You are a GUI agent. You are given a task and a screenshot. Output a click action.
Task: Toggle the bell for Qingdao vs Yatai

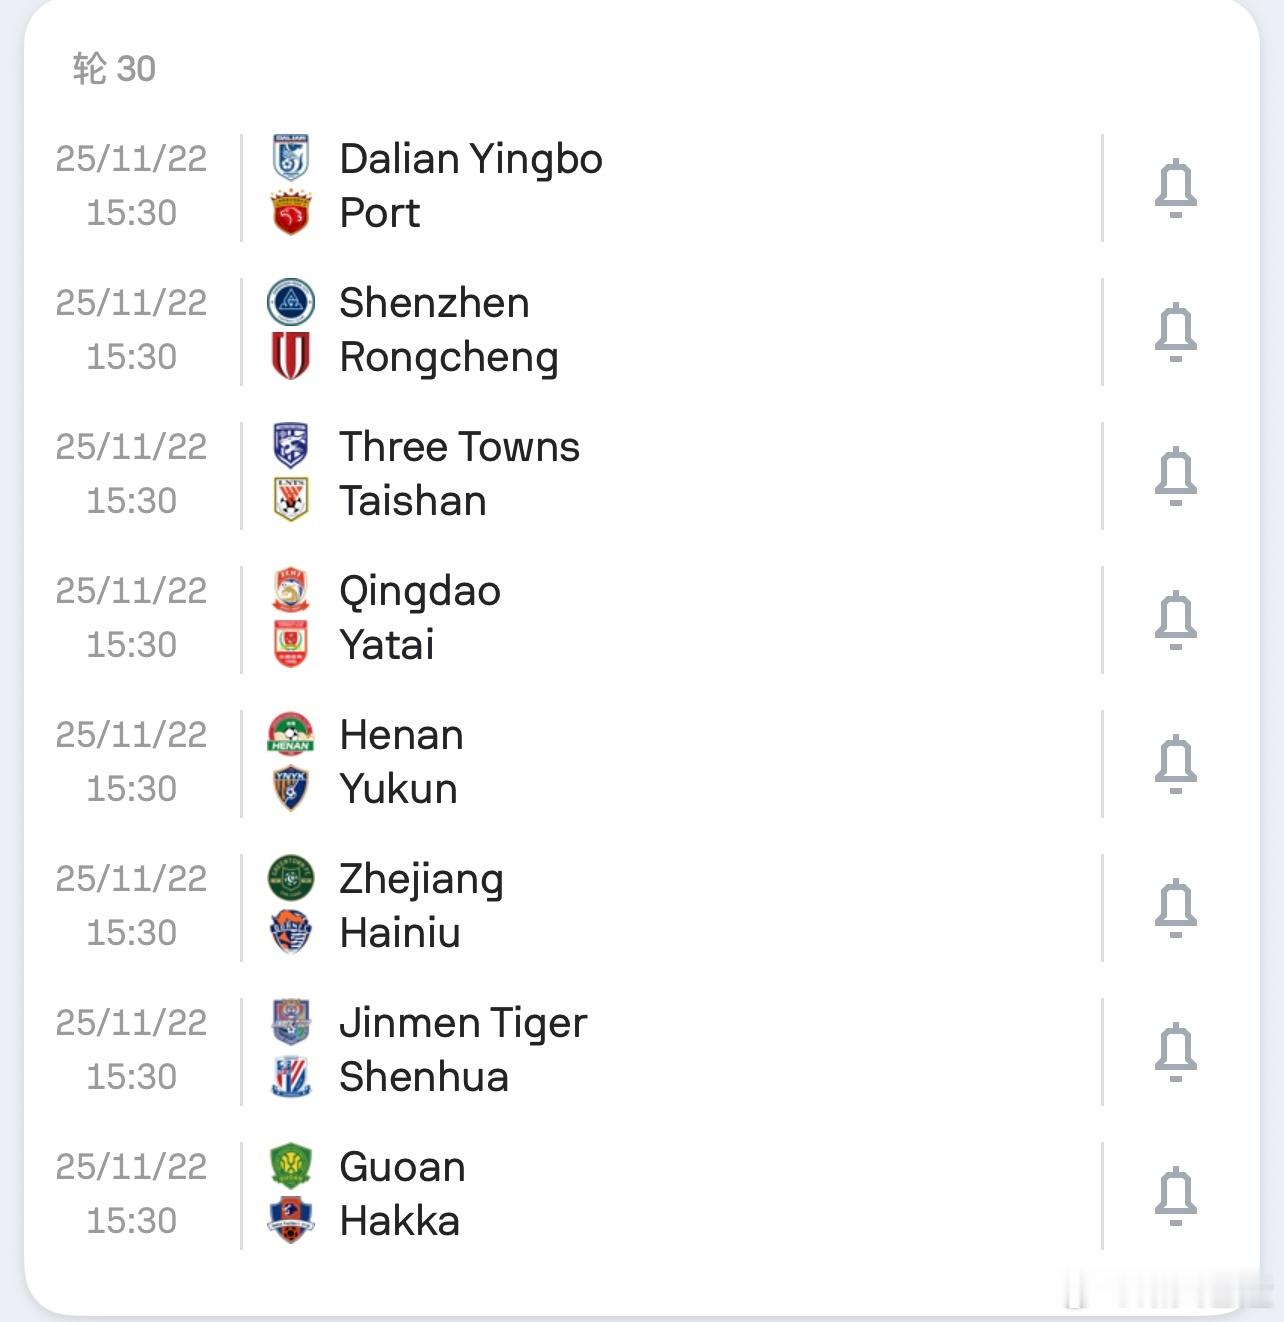coord(1175,620)
